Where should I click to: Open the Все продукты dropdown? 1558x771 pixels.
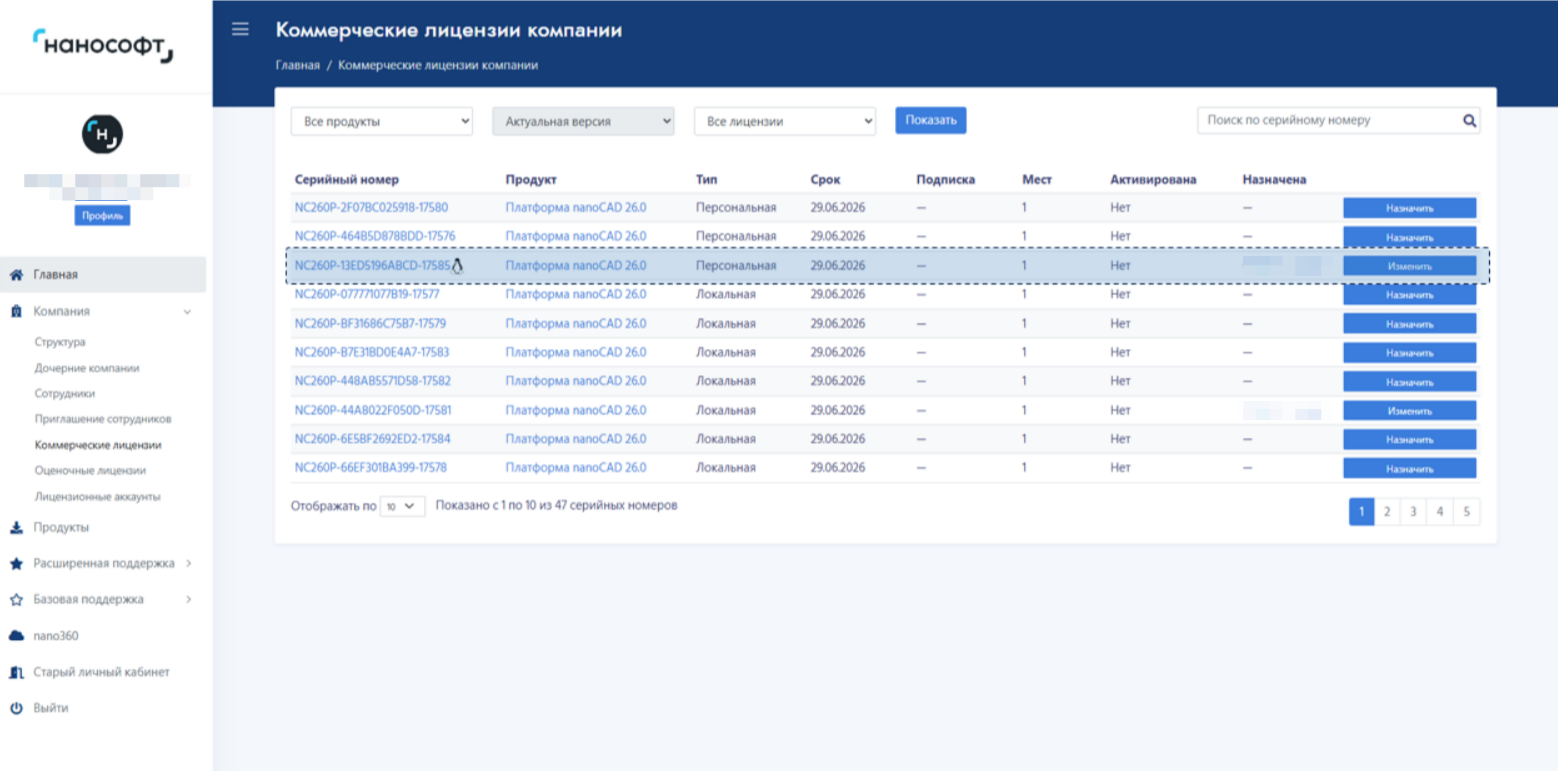coord(381,121)
